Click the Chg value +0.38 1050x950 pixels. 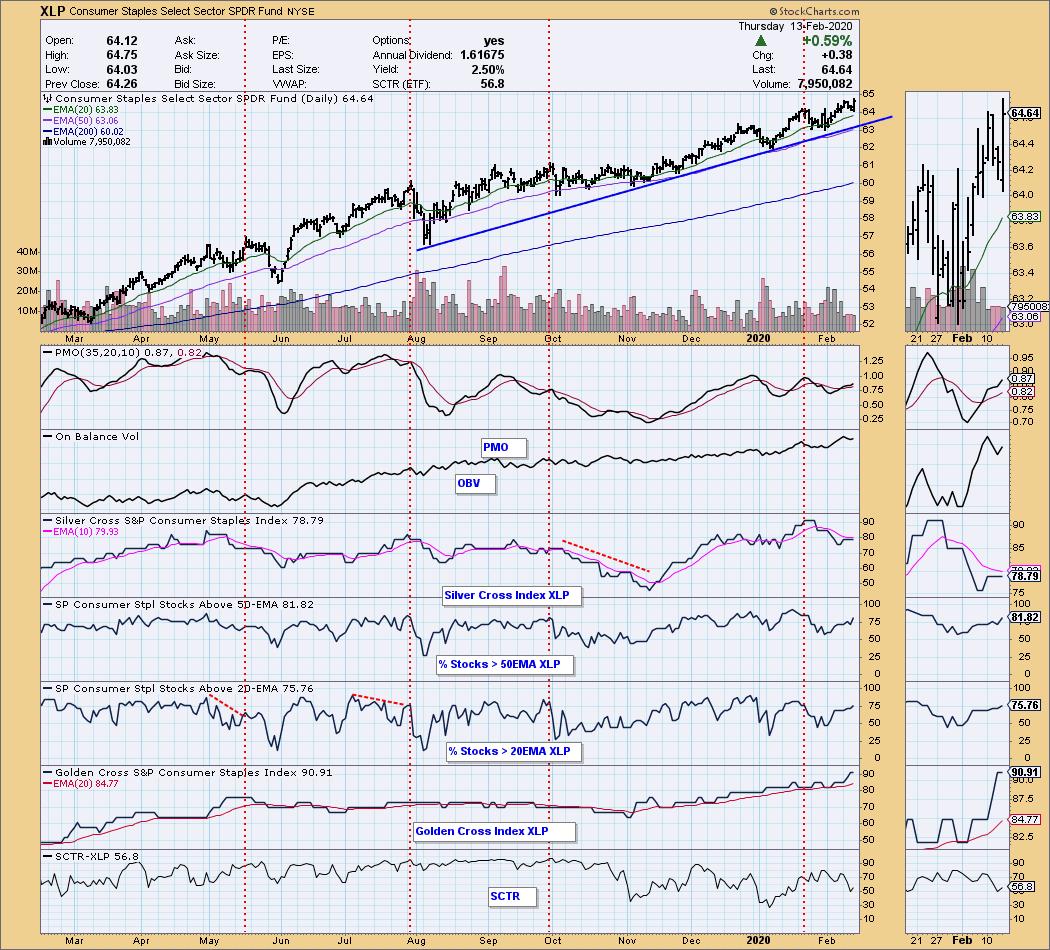click(837, 56)
